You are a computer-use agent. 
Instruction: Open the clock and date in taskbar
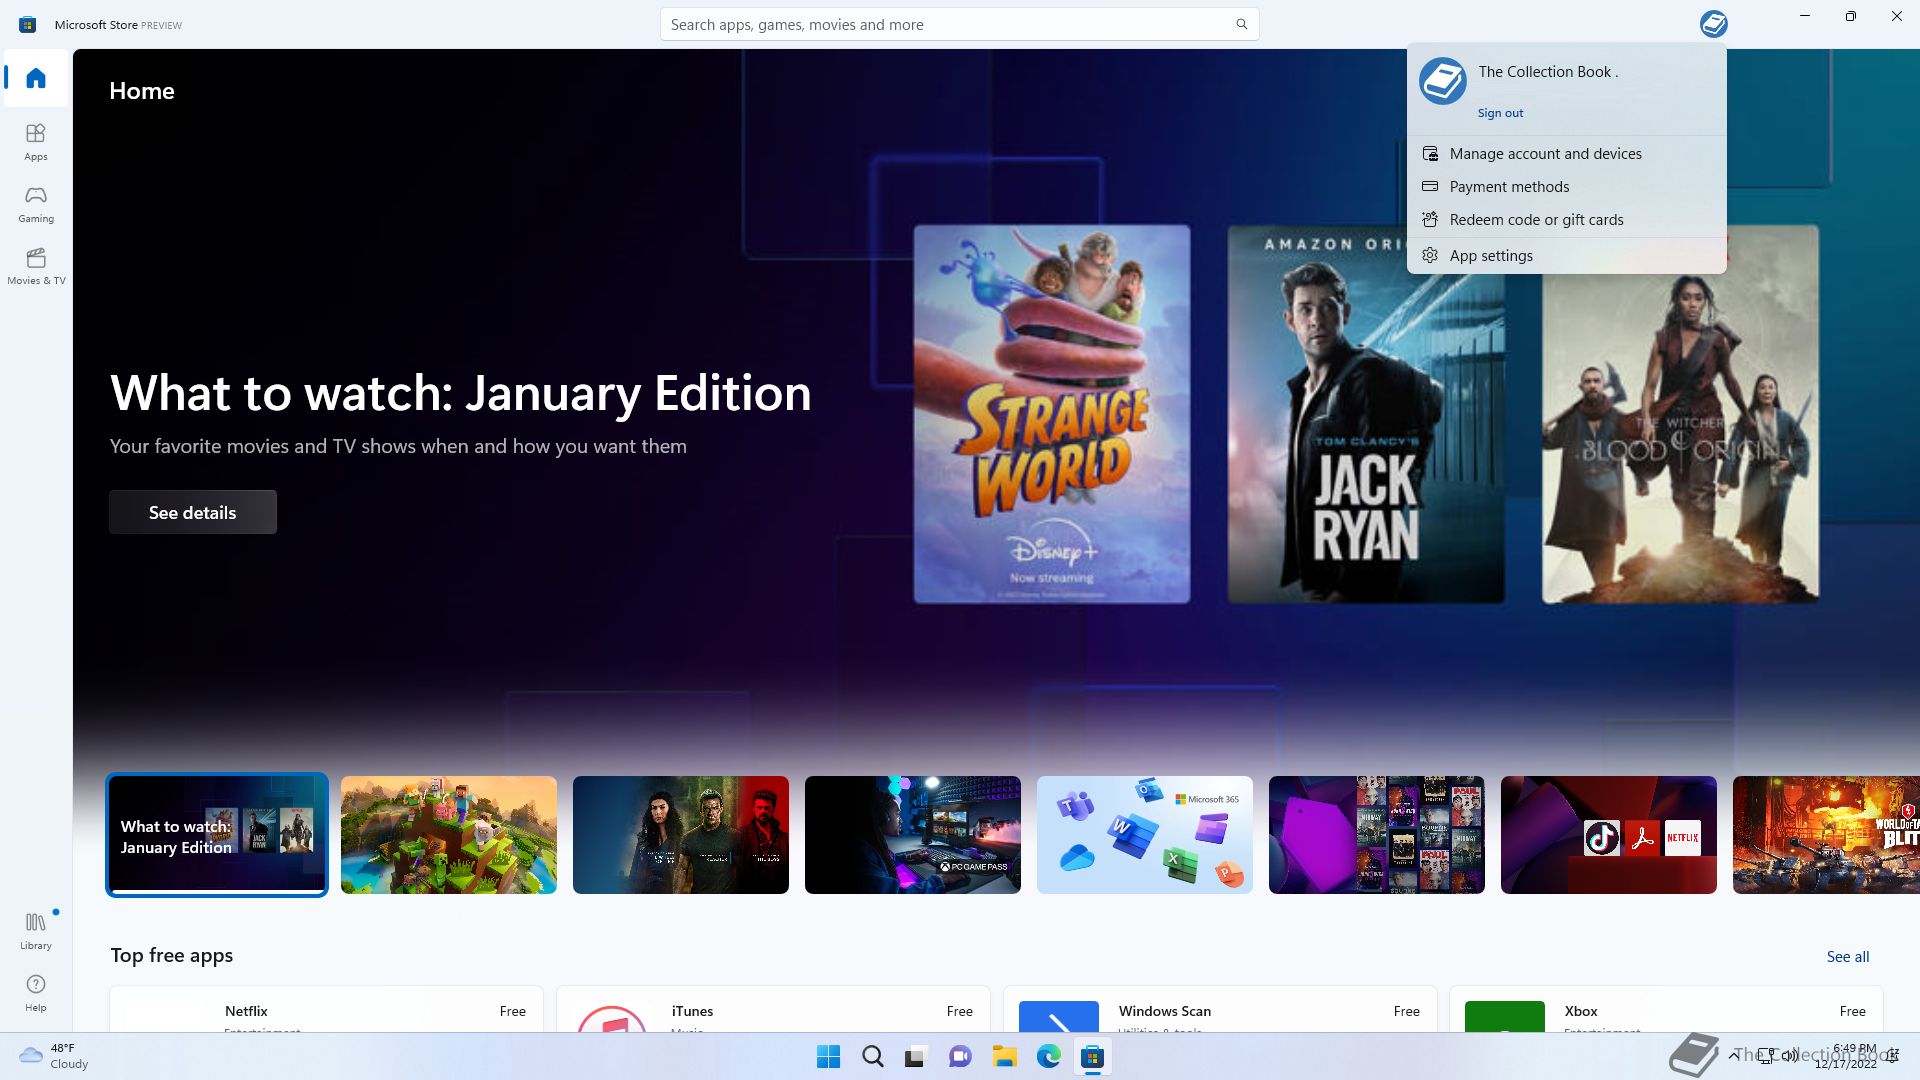pos(1846,1056)
